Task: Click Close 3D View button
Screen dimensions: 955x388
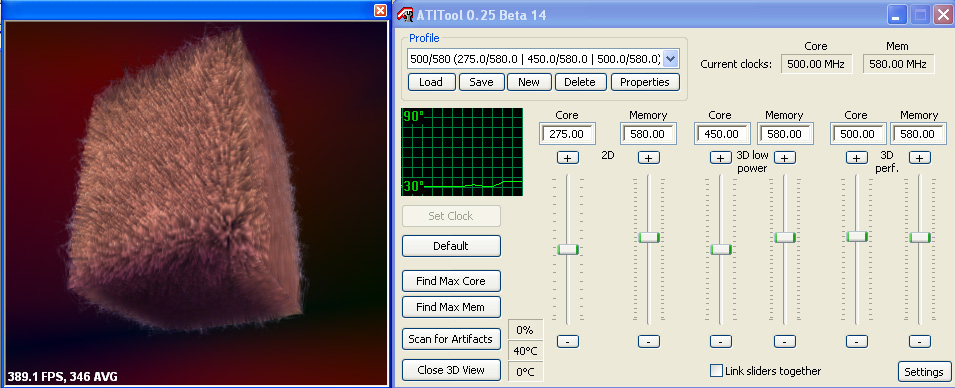Action: pos(451,370)
